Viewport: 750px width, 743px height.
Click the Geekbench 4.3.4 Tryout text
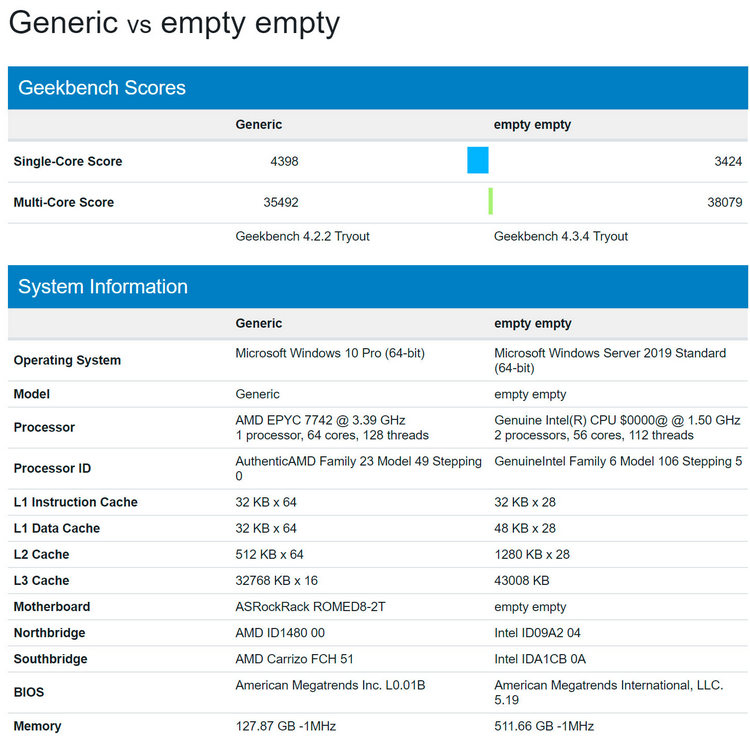(561, 236)
